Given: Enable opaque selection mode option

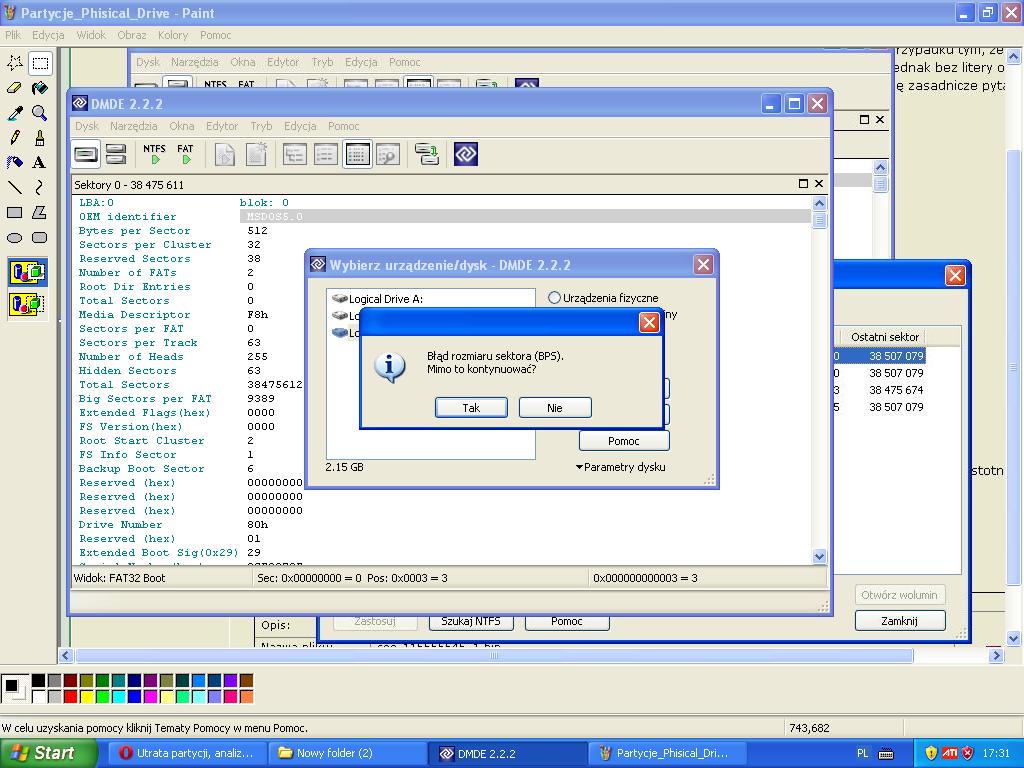Looking at the screenshot, I should [27, 272].
